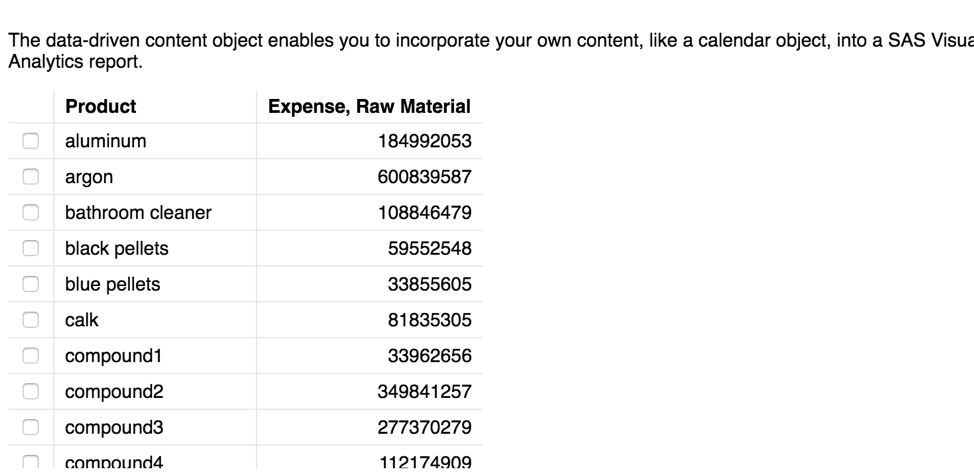Mark the compound1 checkbox
This screenshot has height=474, width=974.
pos(30,357)
